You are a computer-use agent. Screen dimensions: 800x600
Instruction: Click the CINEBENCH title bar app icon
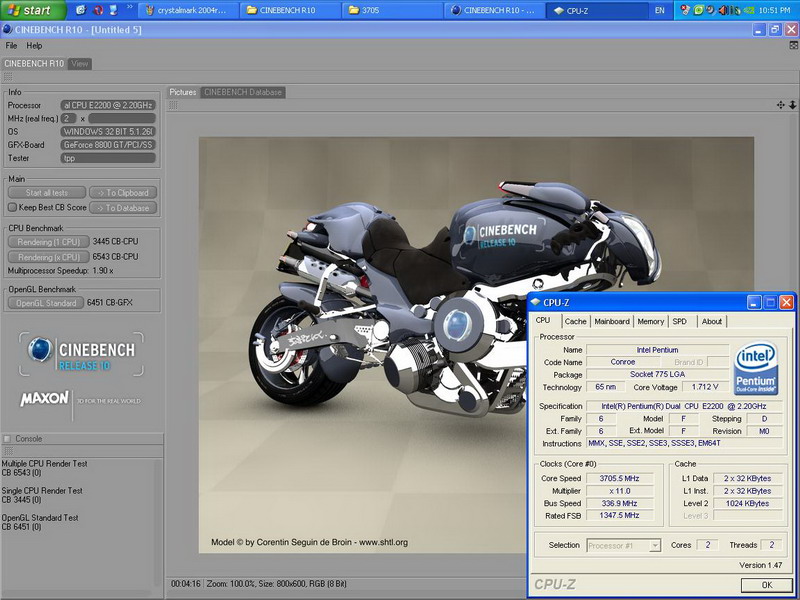[7, 30]
